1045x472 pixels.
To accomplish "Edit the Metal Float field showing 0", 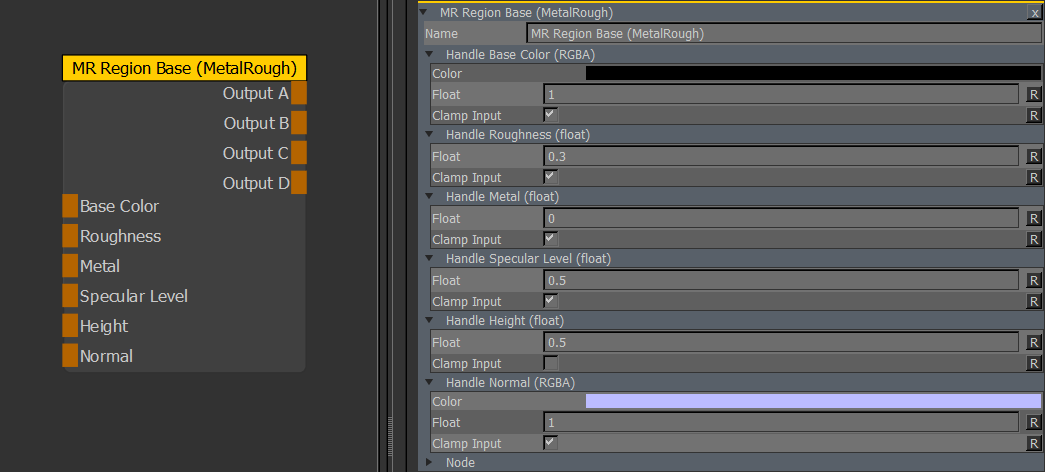I will tap(781, 219).
